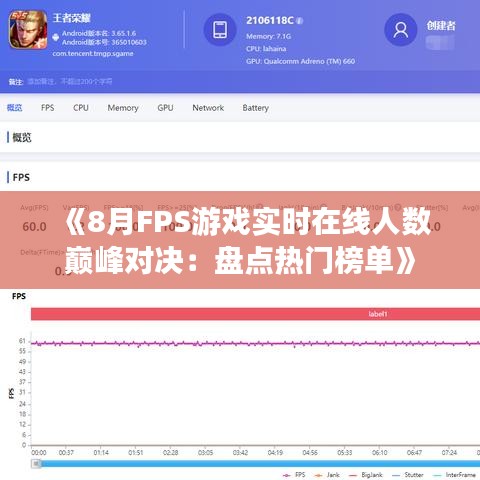Click the GPU Qualcomm Adreno 660 text
The image size is (480, 480).
click(300, 61)
